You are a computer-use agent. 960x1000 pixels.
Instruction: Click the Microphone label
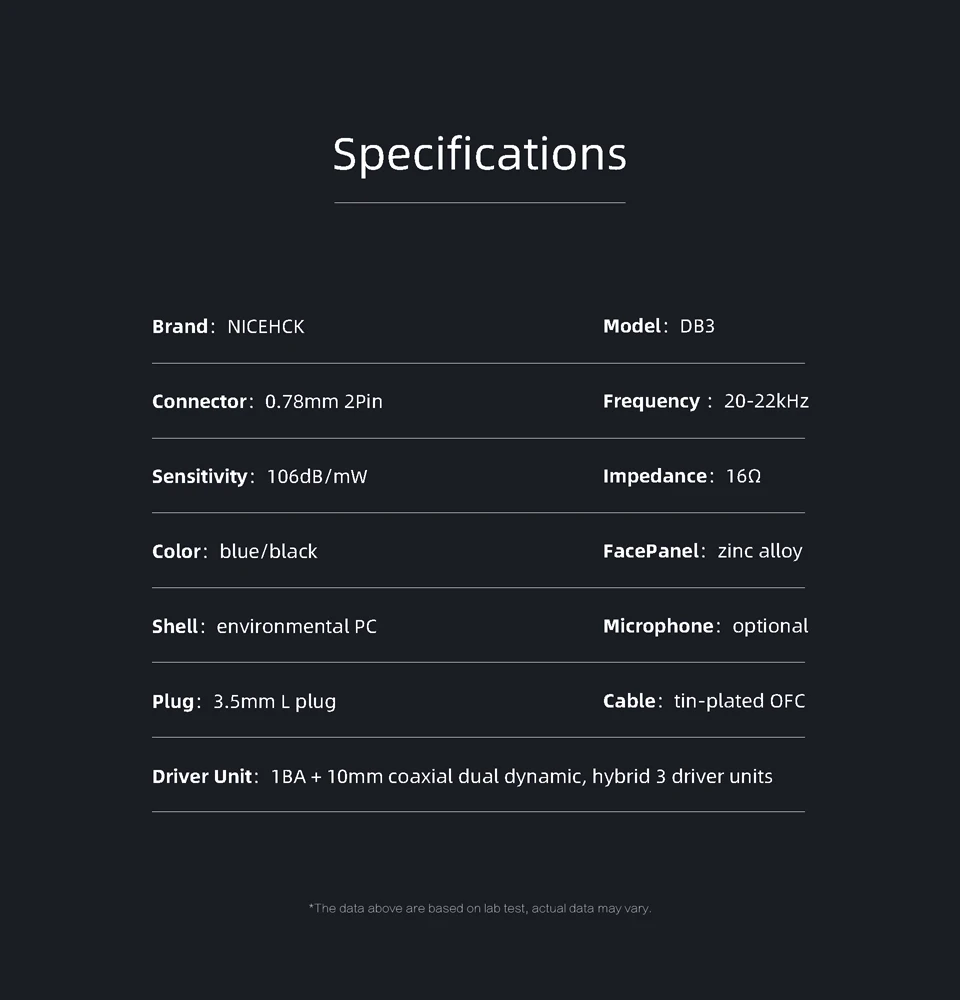[658, 627]
